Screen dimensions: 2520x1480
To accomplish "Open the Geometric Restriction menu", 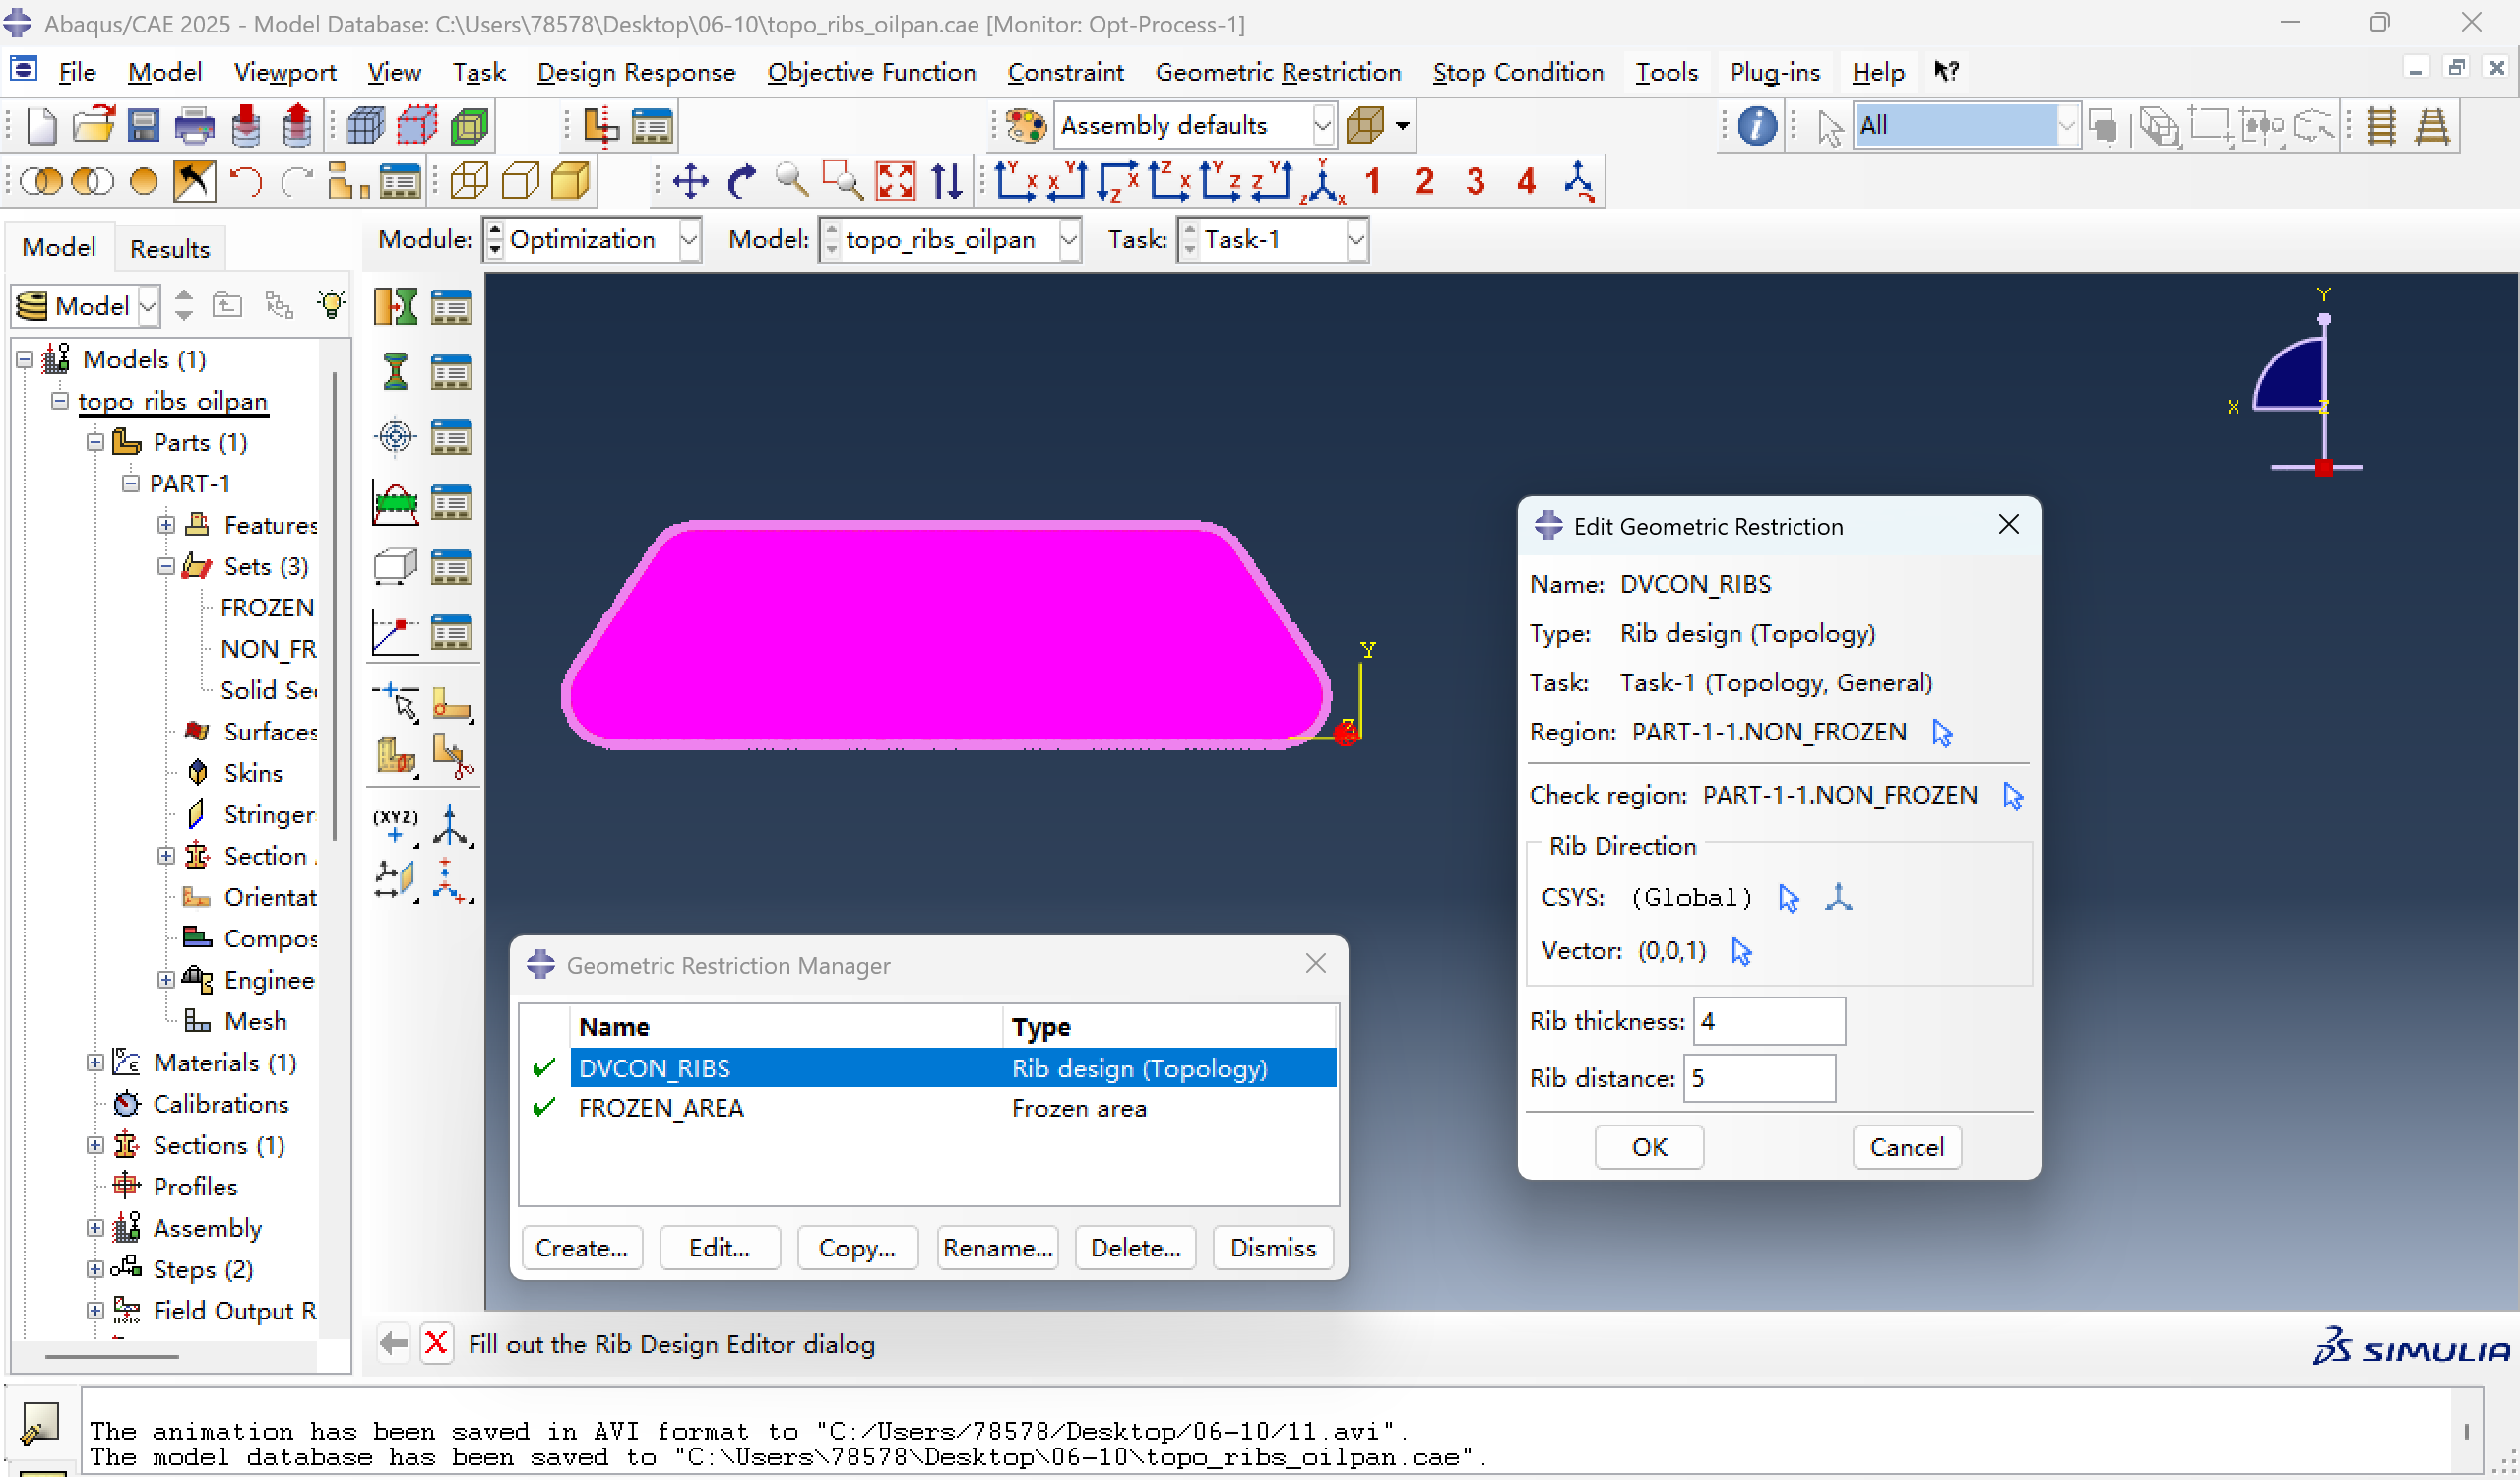I will click(1278, 72).
